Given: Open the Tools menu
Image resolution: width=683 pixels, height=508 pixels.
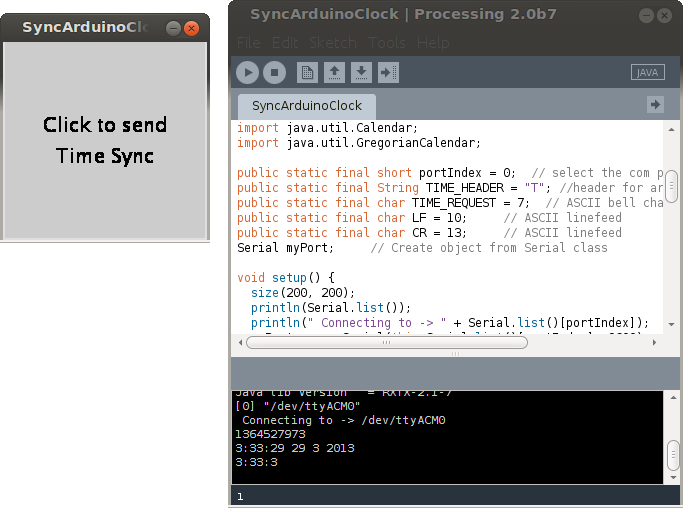Looking at the screenshot, I should tap(387, 43).
